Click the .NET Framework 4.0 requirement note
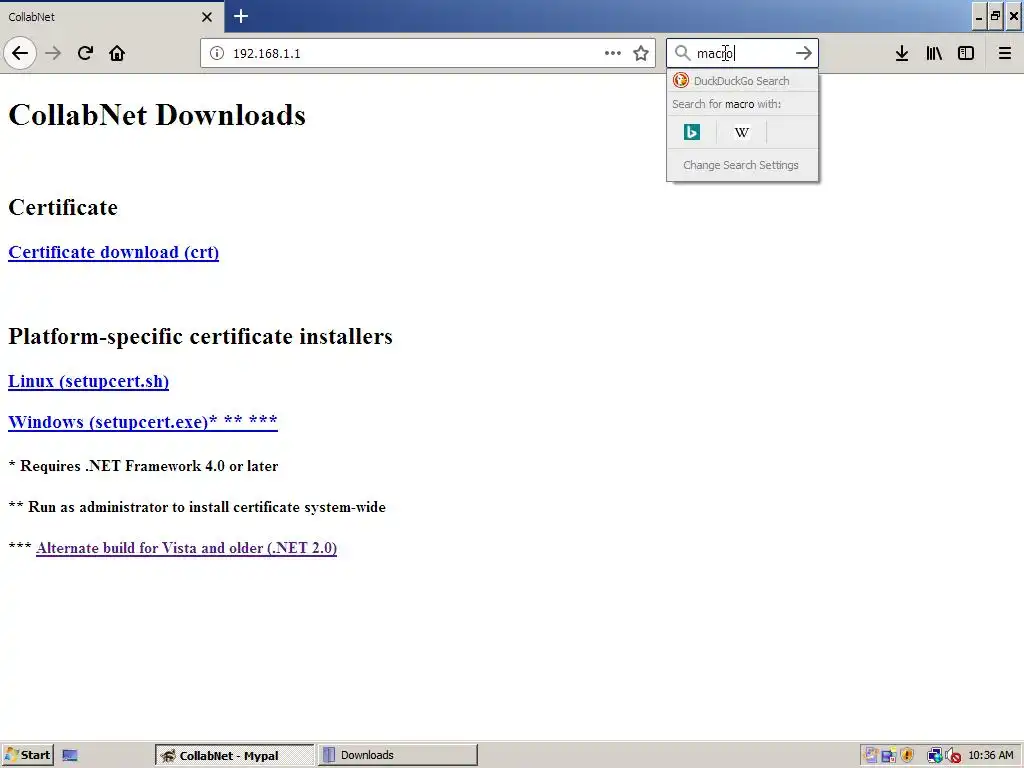1024x768 pixels. pos(143,466)
